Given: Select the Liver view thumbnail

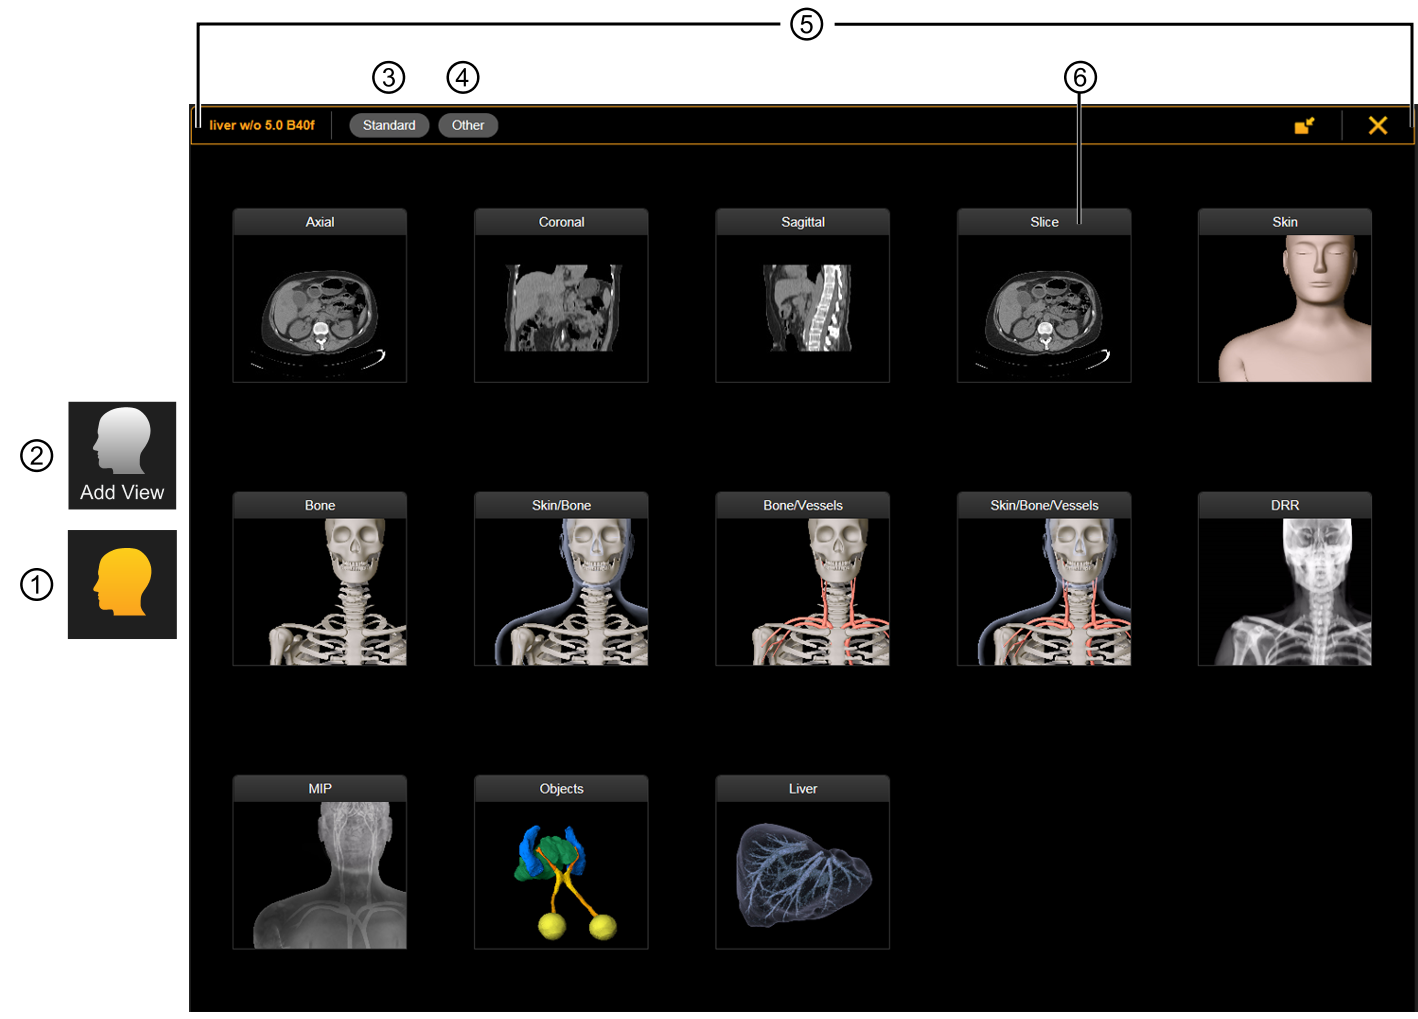Looking at the screenshot, I should [x=803, y=862].
